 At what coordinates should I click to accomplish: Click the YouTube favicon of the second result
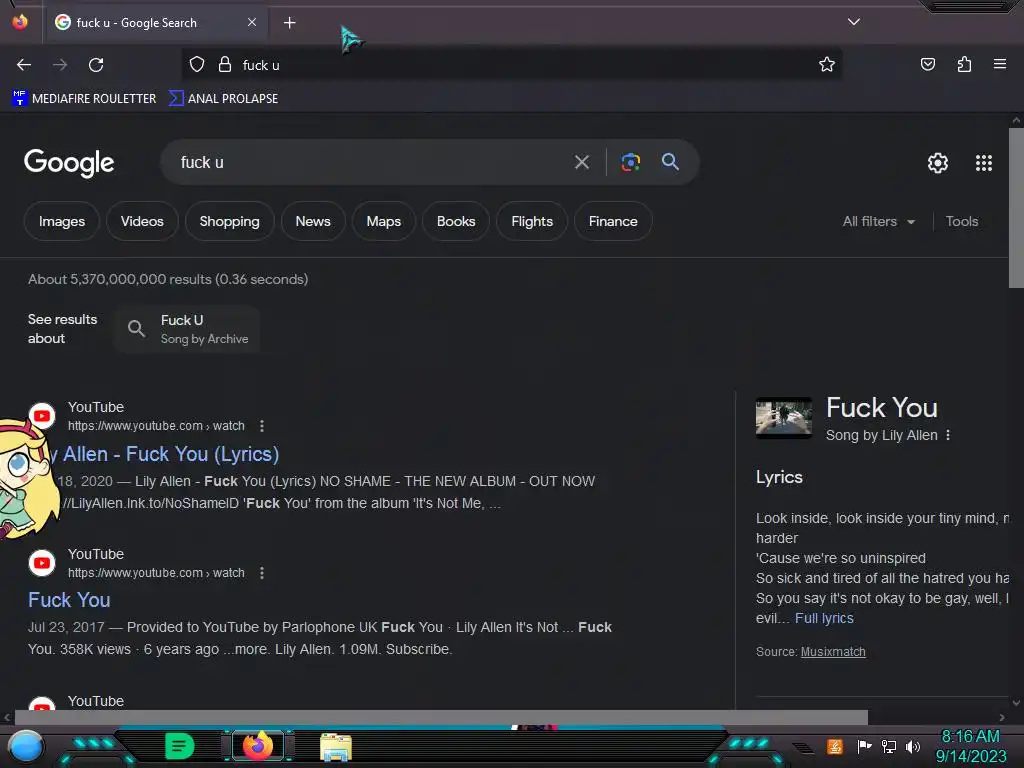click(42, 563)
